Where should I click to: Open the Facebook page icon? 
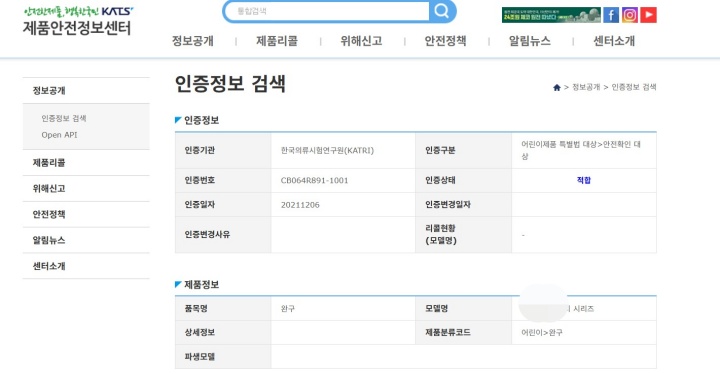pyautogui.click(x=611, y=15)
